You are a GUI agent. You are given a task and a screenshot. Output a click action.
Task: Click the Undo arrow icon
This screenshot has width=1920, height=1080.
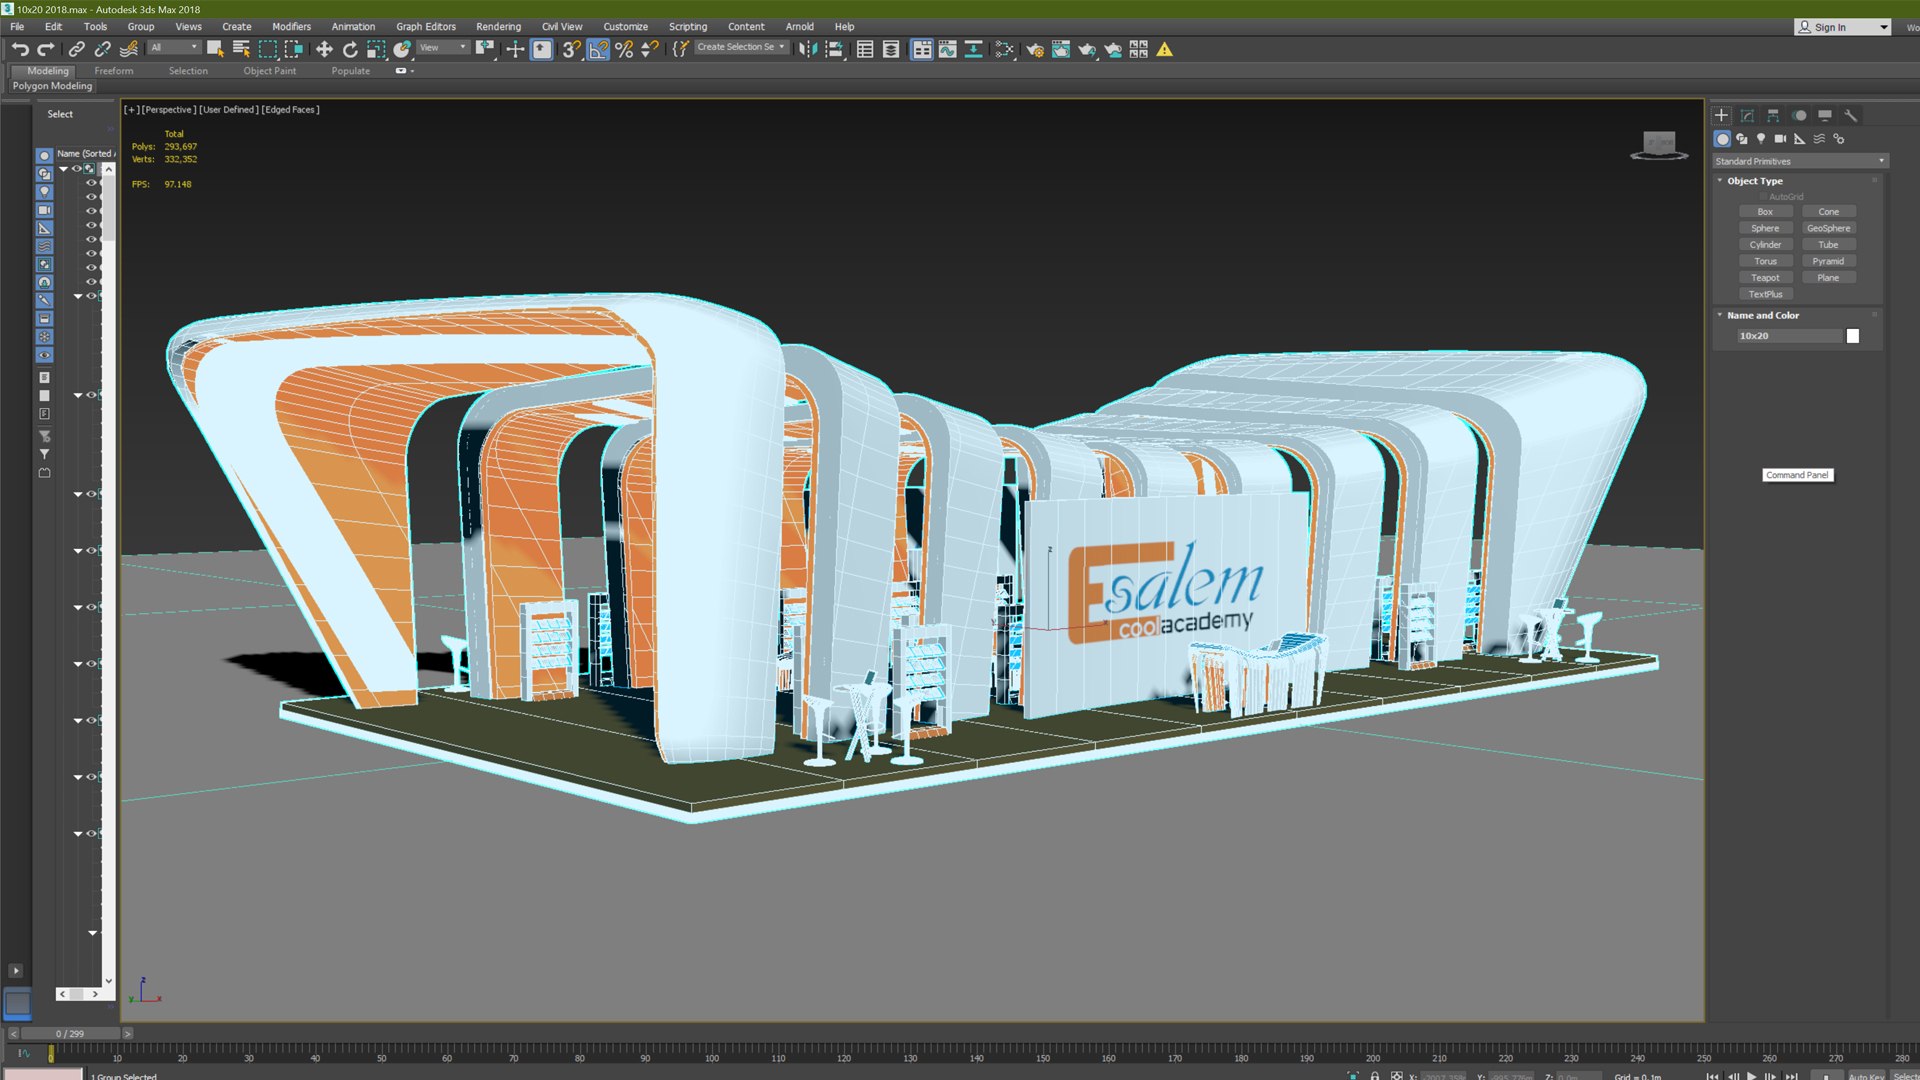coord(20,49)
